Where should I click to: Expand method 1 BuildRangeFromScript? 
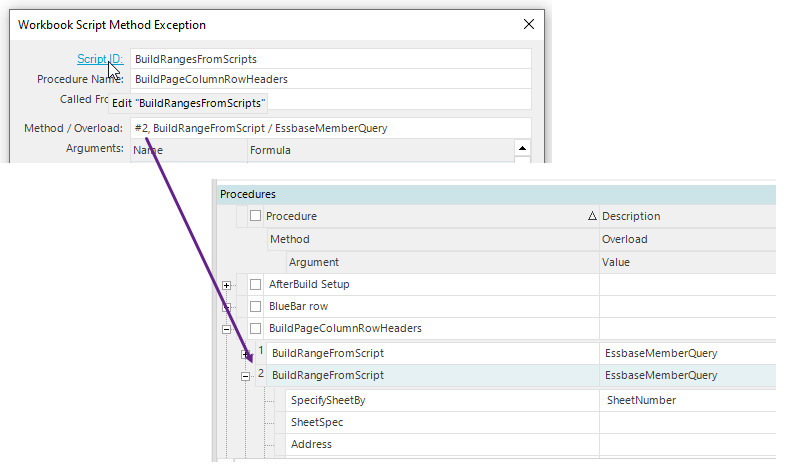(x=246, y=355)
